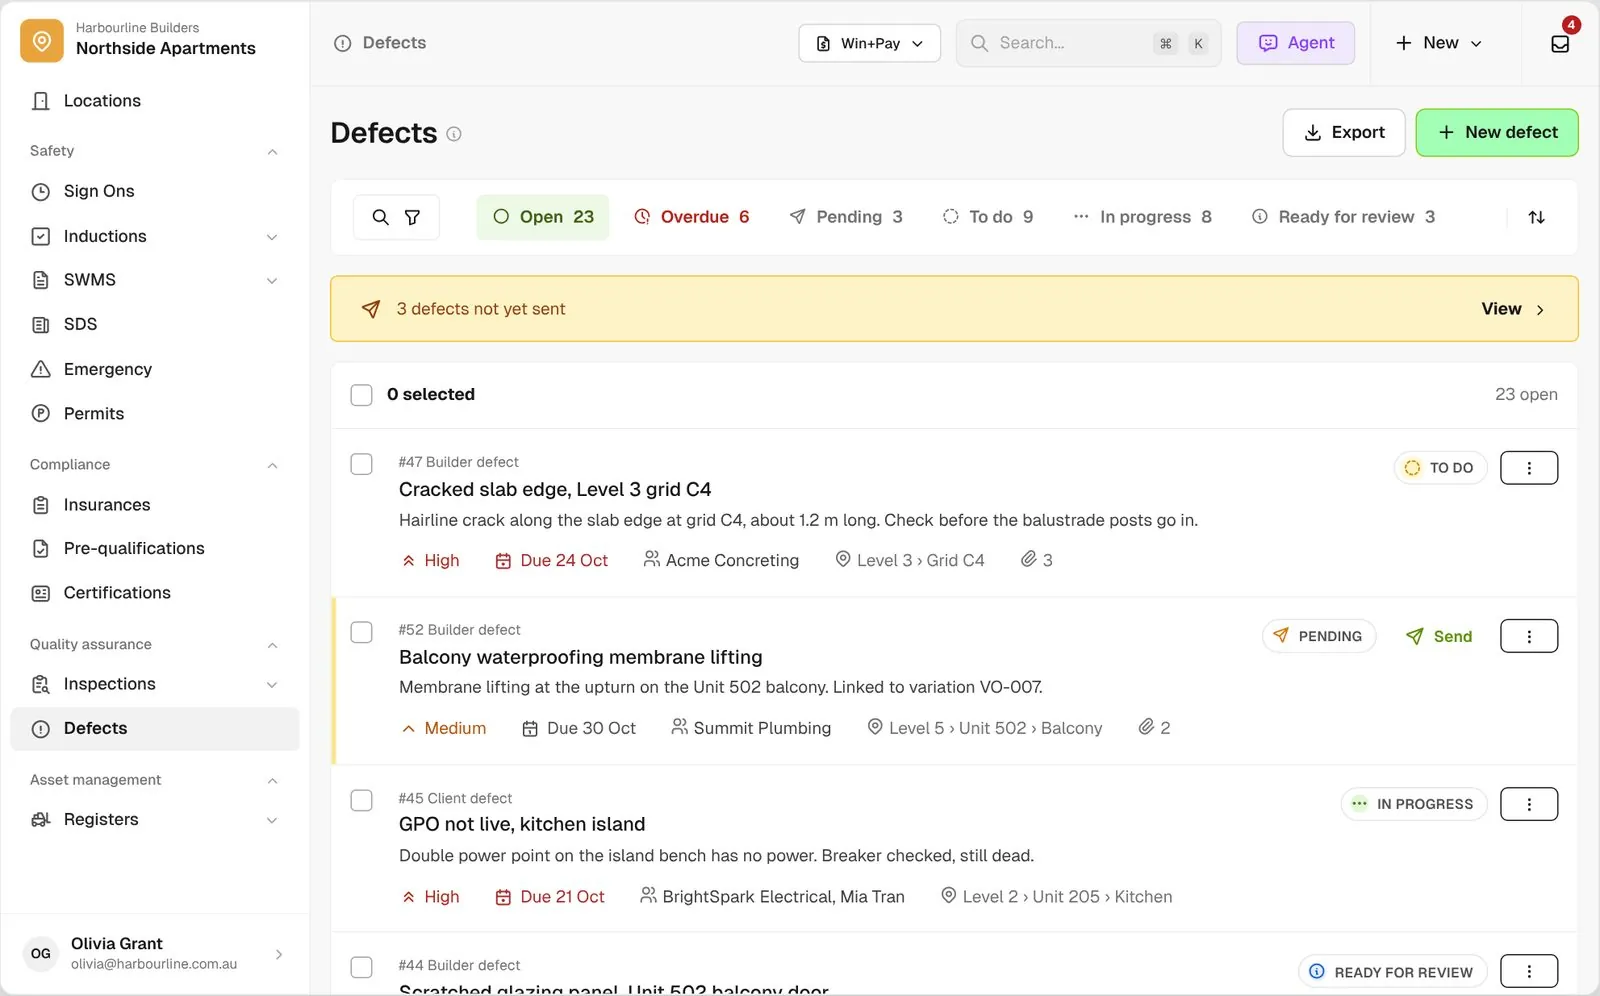Open three-dot menu for defect #45
Viewport: 1600px width, 996px height.
coord(1529,804)
